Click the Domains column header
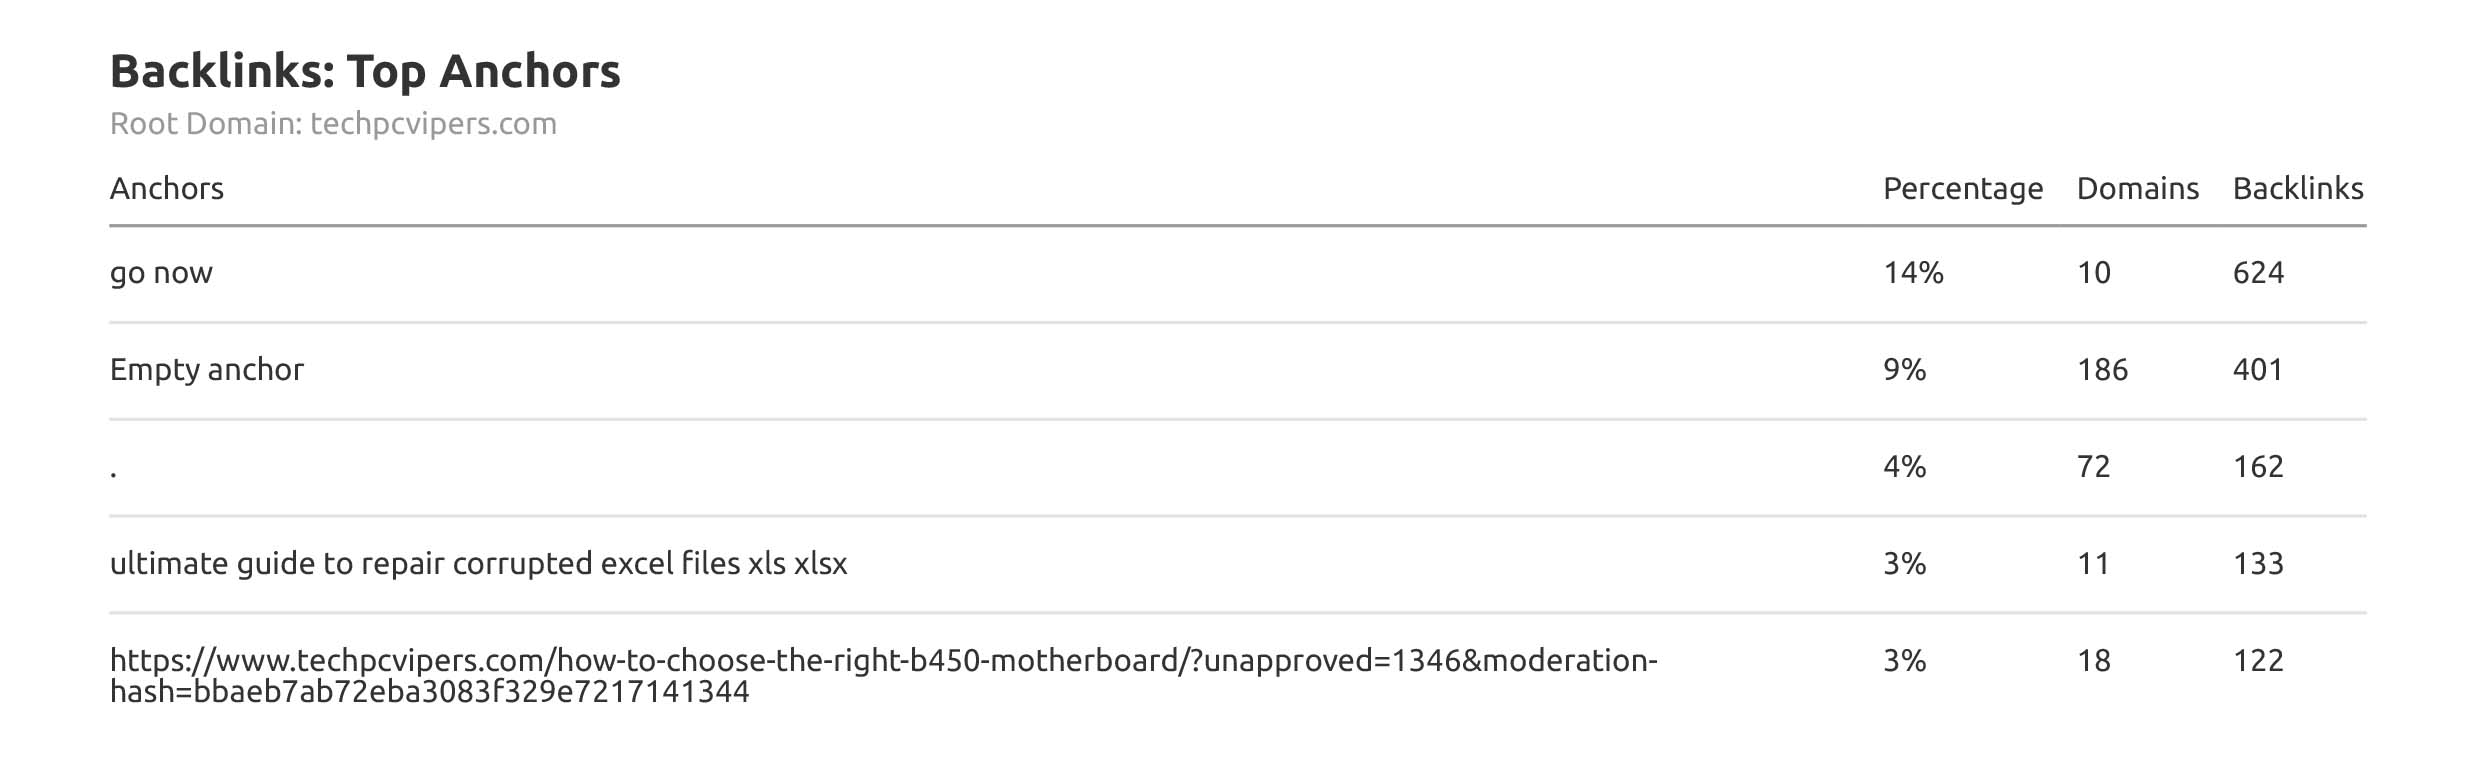This screenshot has height=774, width=2479. point(2137,189)
